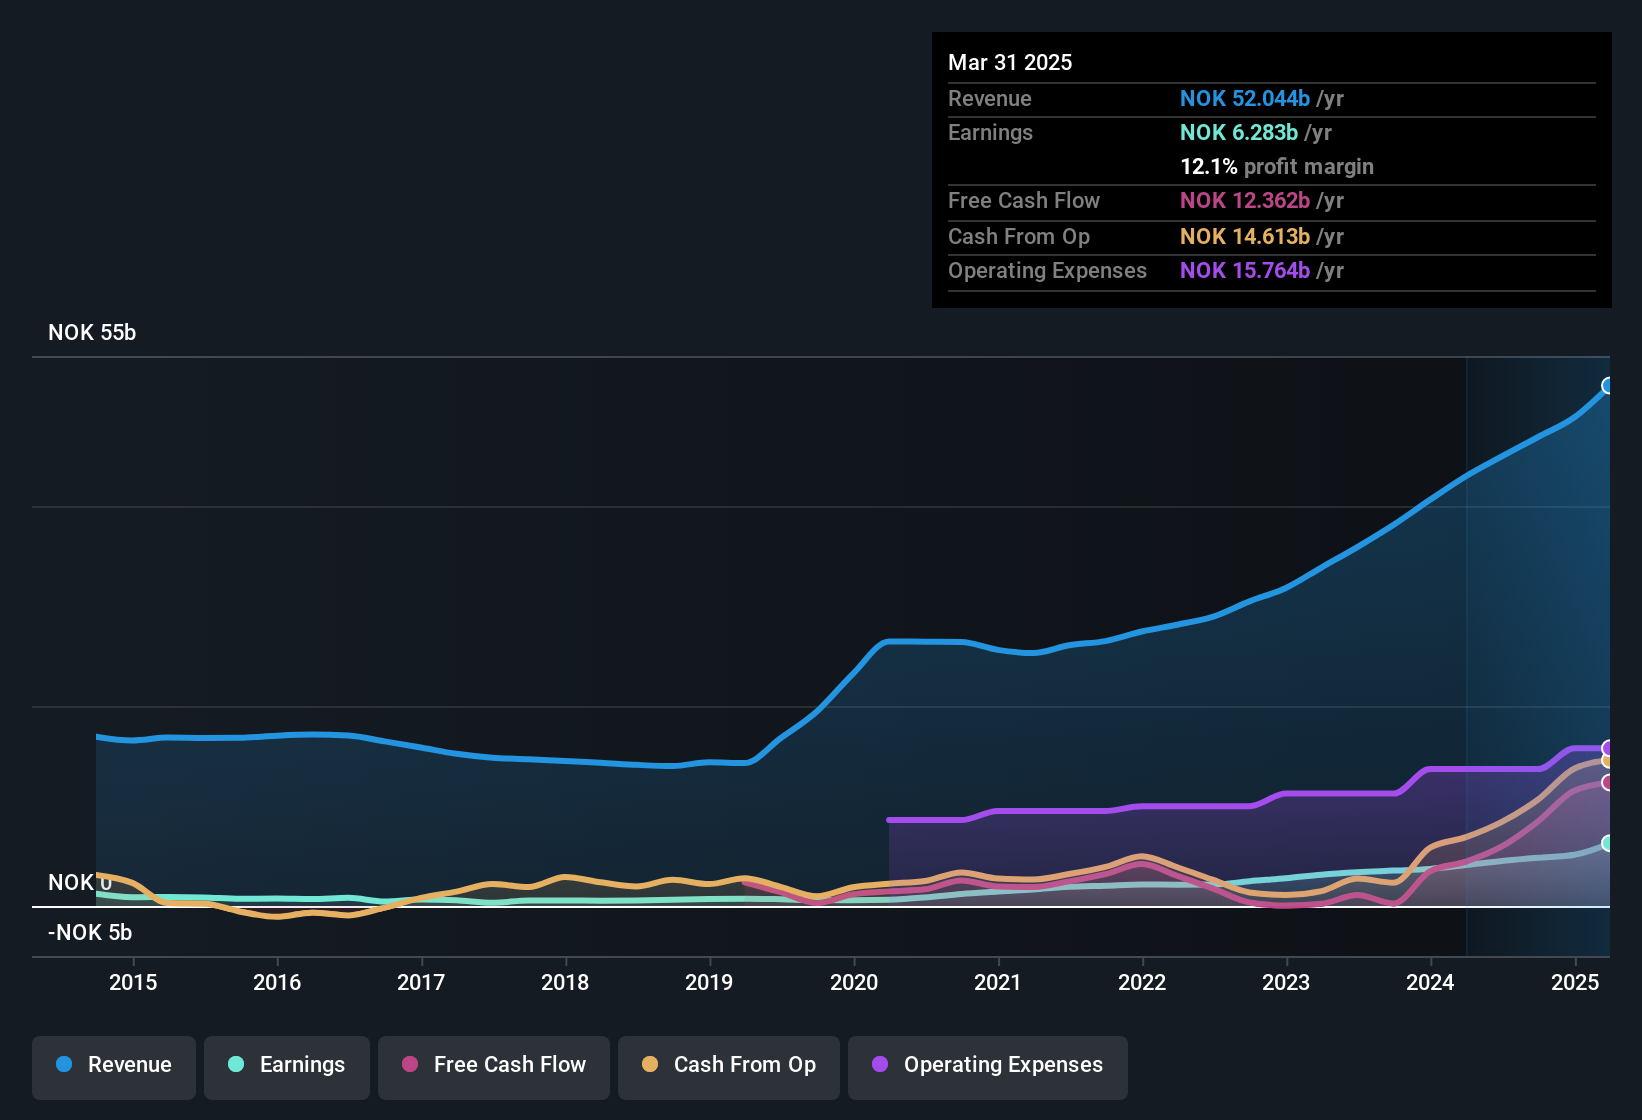1642x1120 pixels.
Task: Click the pink Free Cash Flow endpoint marker
Action: [1608, 783]
